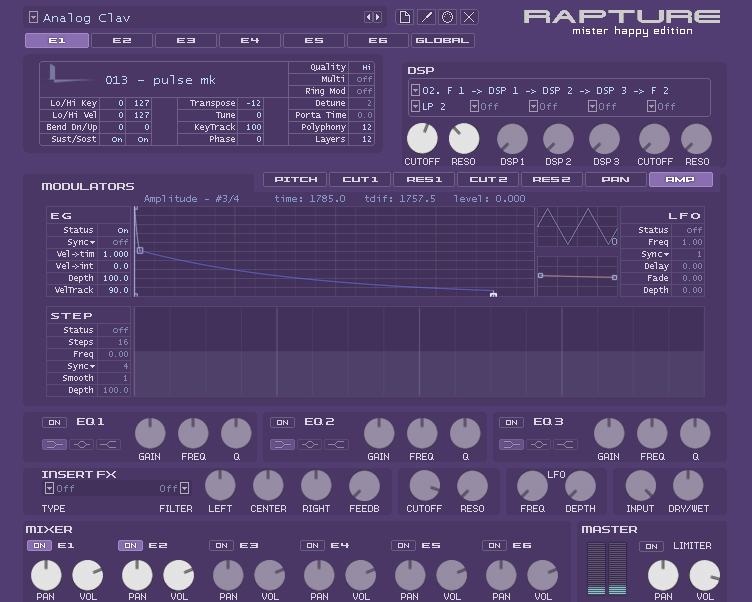
Task: Enable element E3 in the mixer
Action: [221, 546]
